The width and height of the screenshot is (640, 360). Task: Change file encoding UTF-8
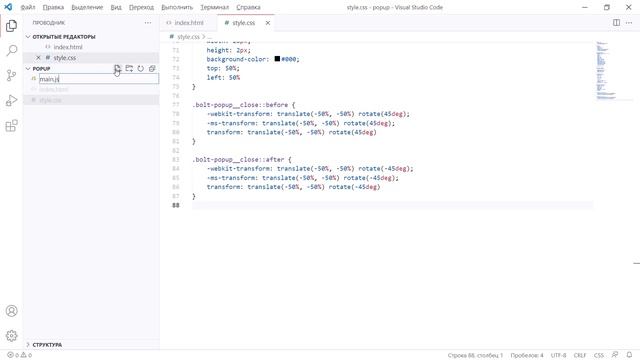[558, 355]
